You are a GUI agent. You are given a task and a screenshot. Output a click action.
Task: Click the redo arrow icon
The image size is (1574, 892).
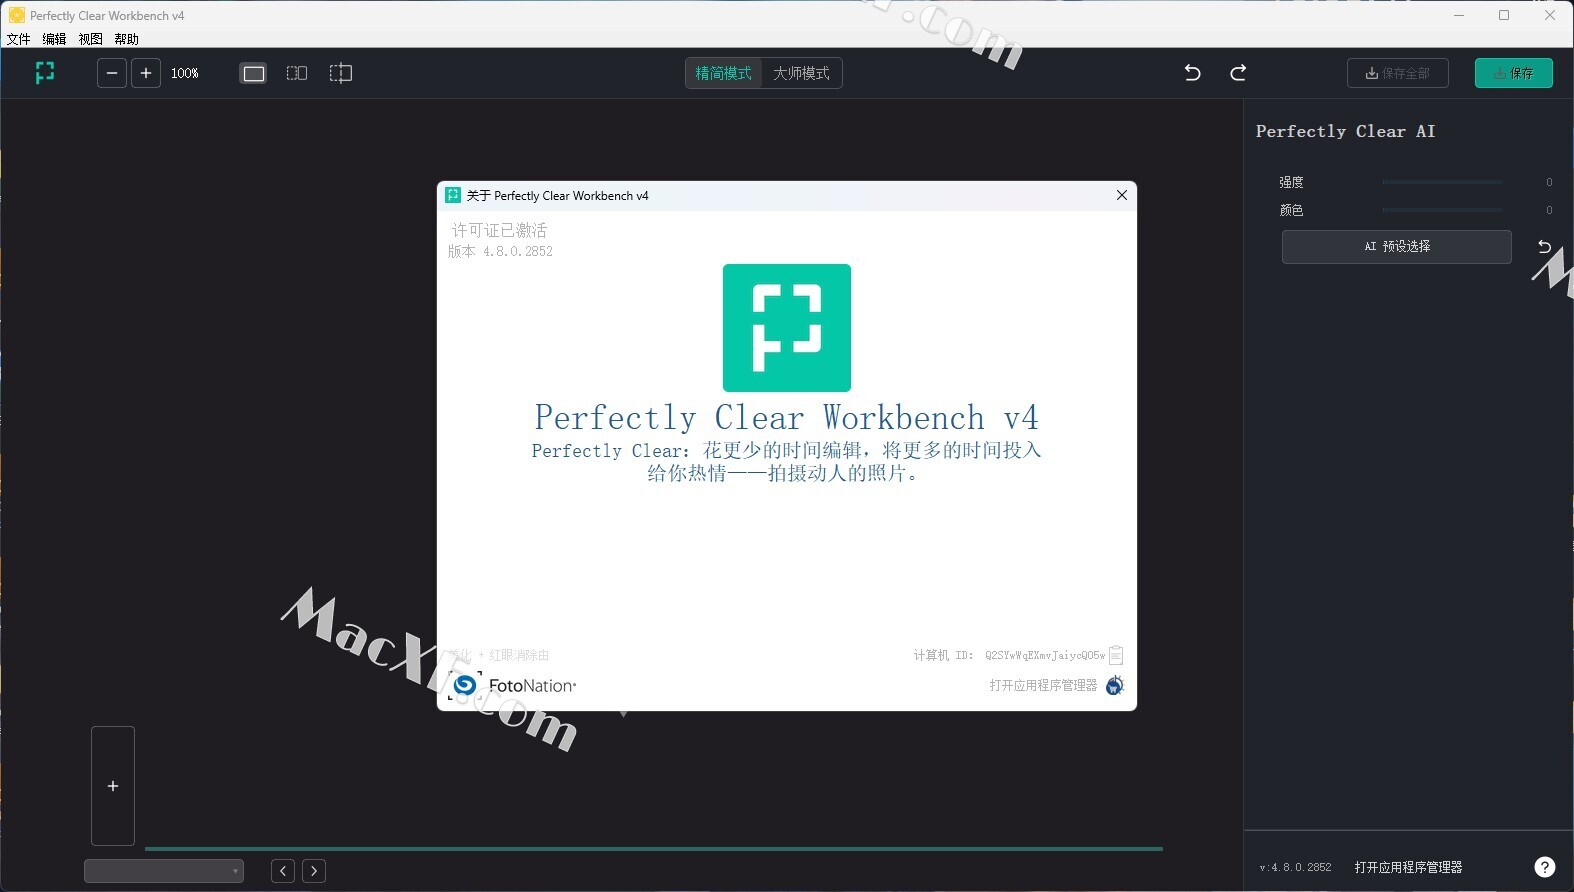click(1238, 73)
